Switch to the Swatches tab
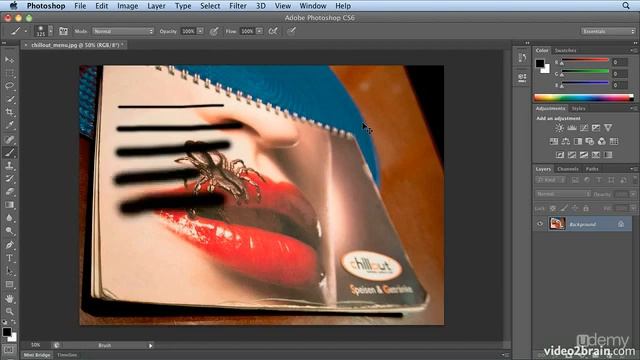640x360 pixels. click(565, 50)
